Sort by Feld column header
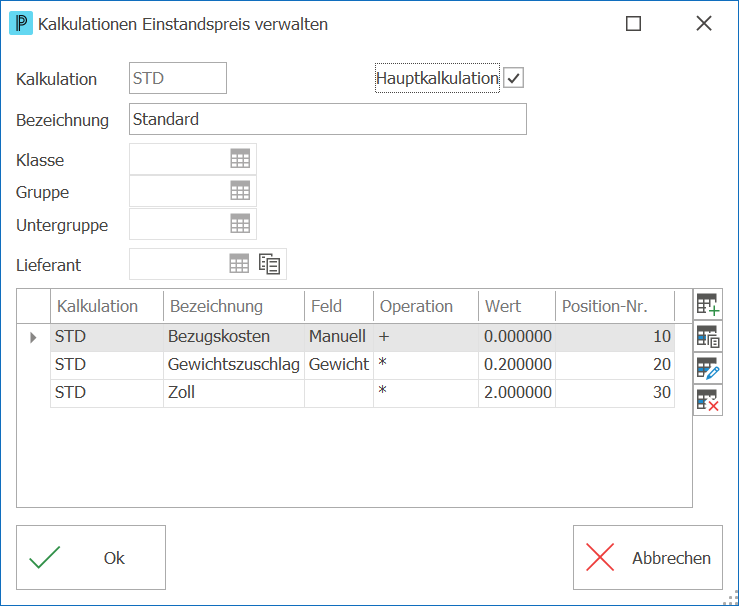 click(339, 306)
